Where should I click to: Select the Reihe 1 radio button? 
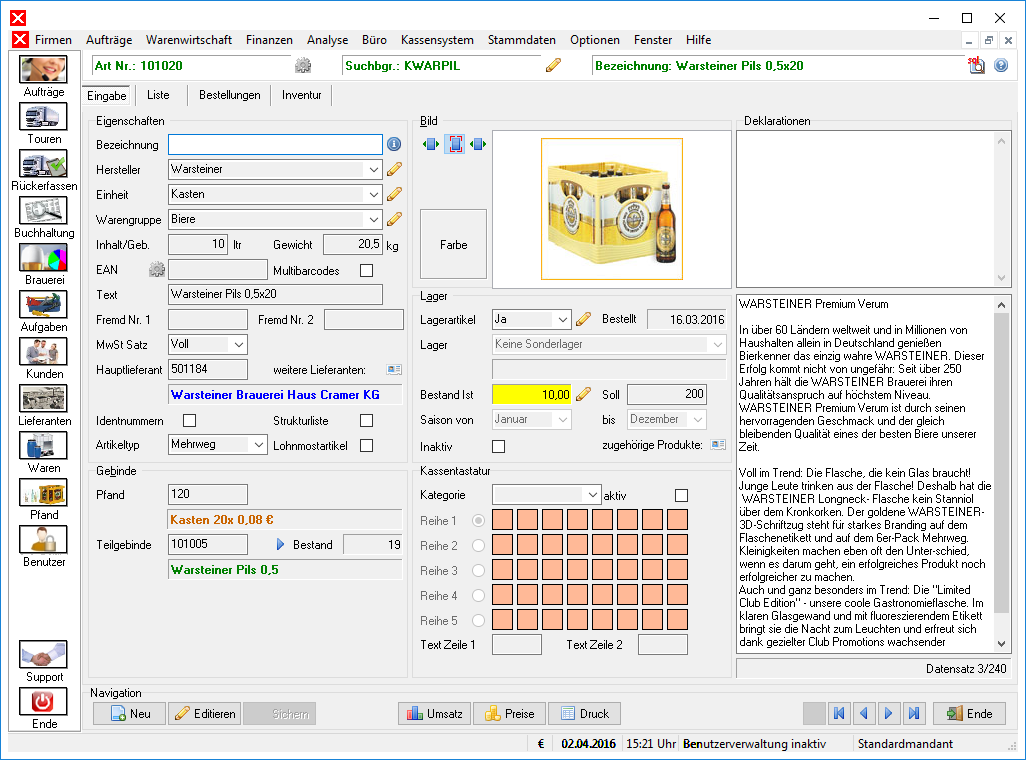[478, 520]
